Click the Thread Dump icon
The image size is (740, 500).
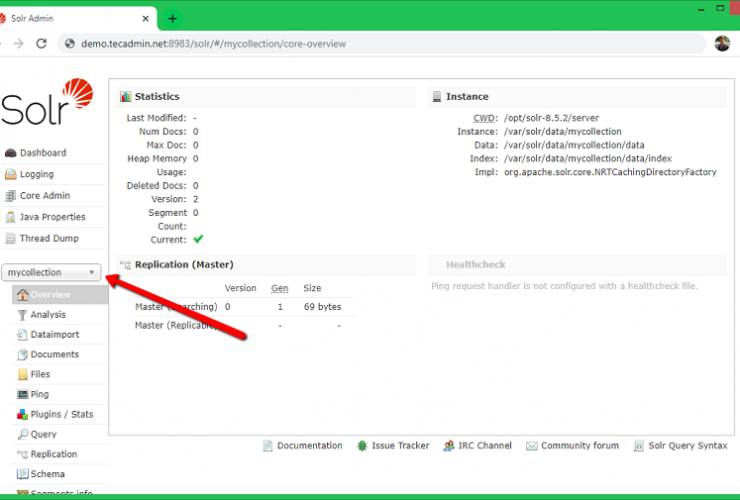pos(11,239)
